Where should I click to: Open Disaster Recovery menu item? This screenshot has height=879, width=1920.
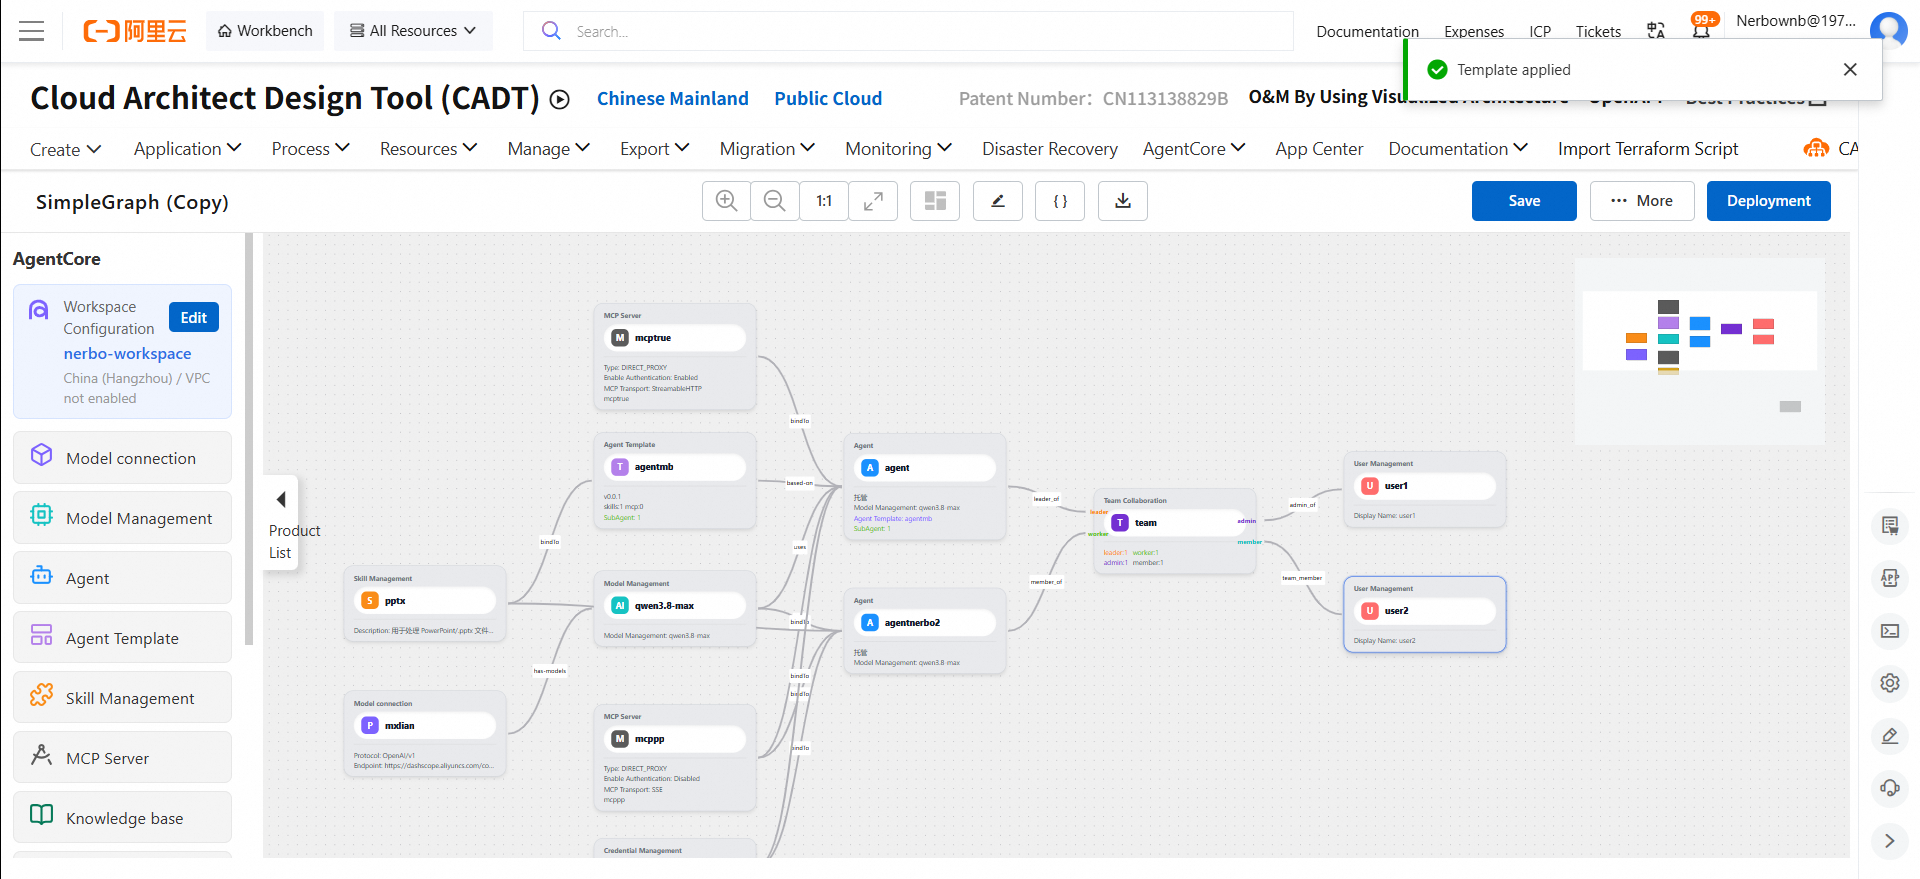[1049, 149]
